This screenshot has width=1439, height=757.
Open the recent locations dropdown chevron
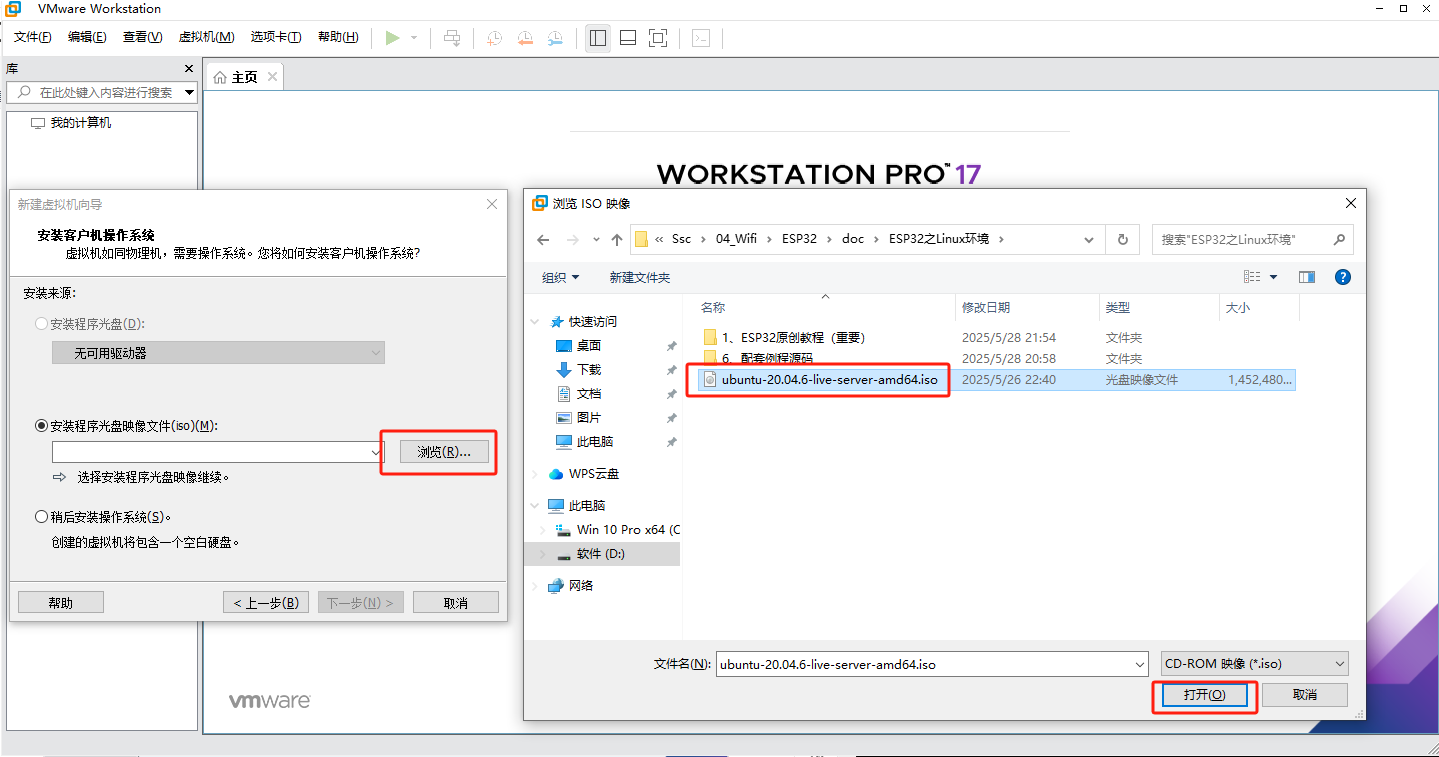597,240
